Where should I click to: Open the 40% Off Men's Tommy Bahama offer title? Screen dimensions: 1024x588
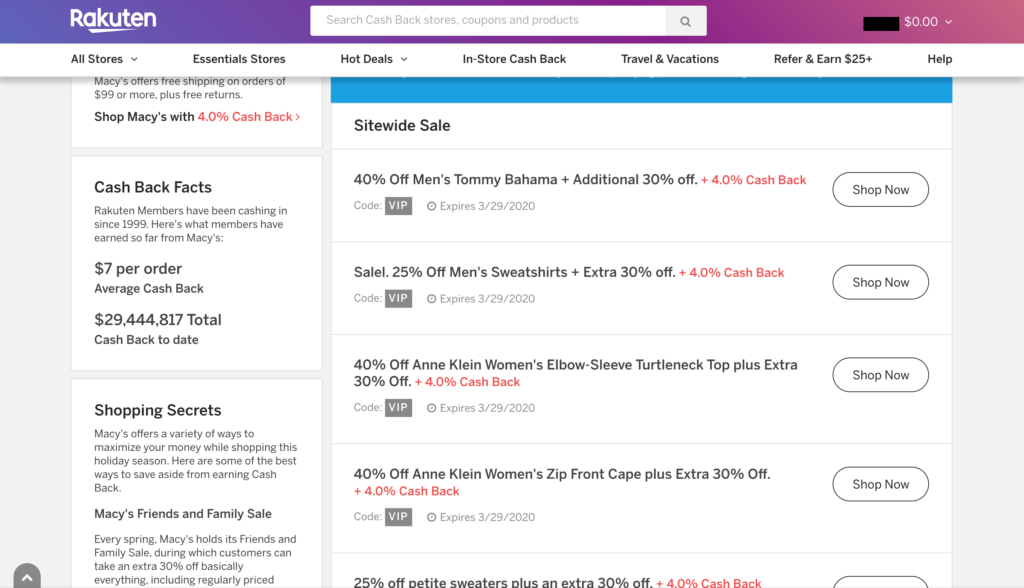[526, 180]
